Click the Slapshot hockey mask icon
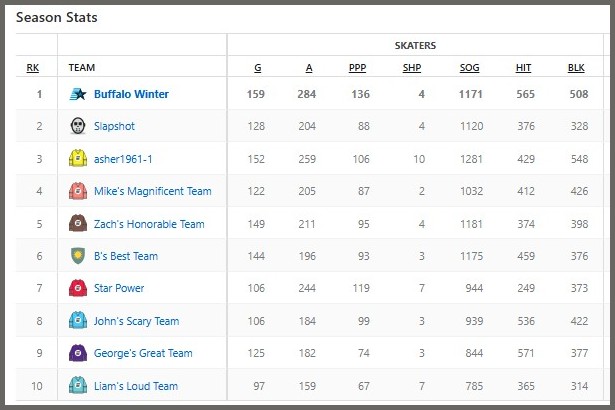The width and height of the screenshot is (615, 410). [78, 127]
